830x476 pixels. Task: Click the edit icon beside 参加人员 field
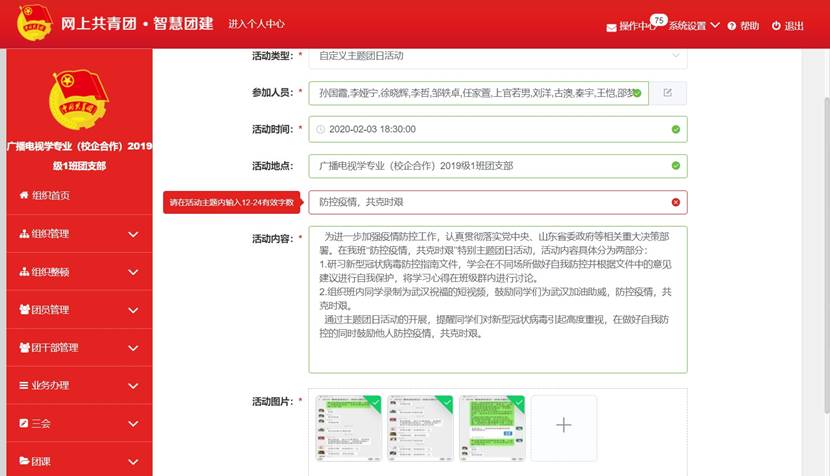click(x=668, y=93)
